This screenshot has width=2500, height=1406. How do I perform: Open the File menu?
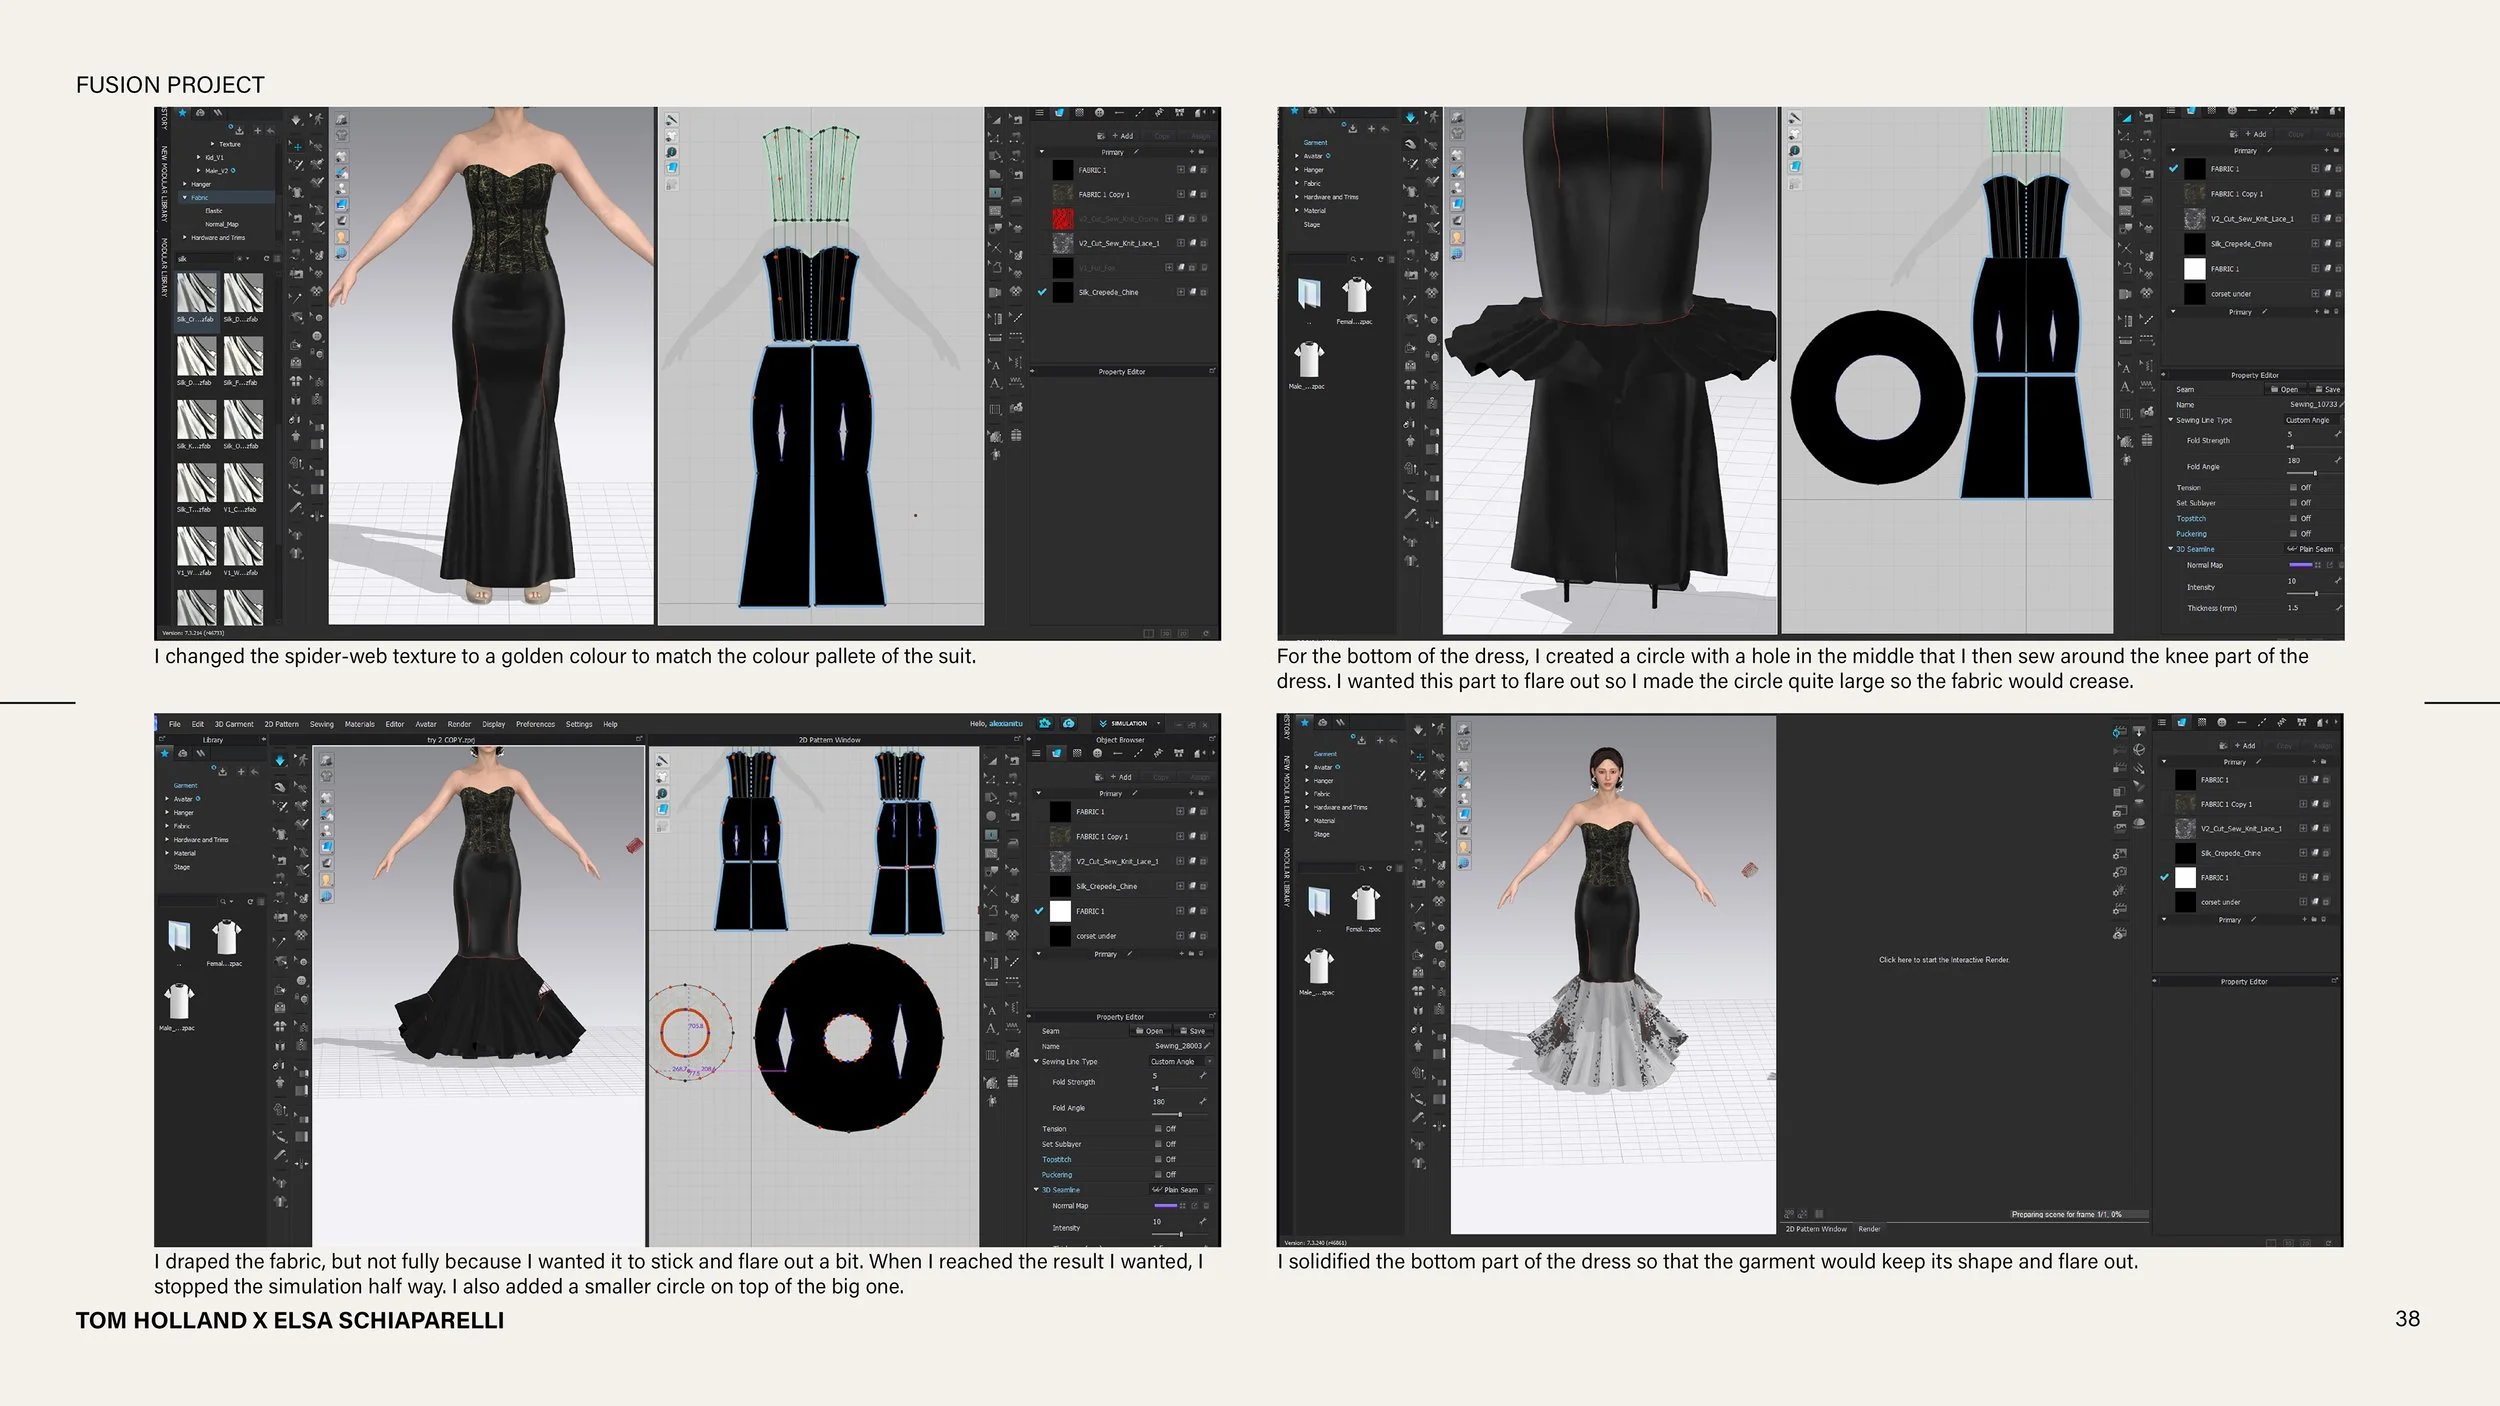point(174,724)
